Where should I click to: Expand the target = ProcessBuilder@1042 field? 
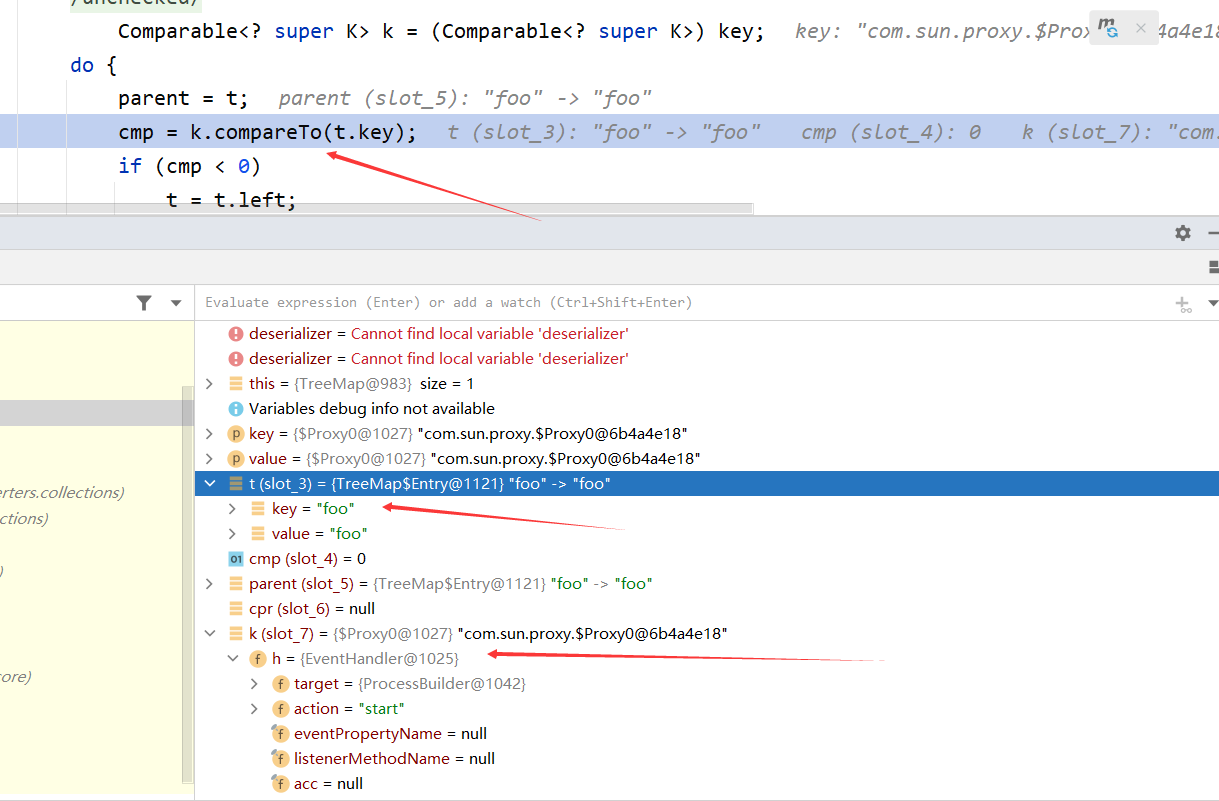[255, 683]
